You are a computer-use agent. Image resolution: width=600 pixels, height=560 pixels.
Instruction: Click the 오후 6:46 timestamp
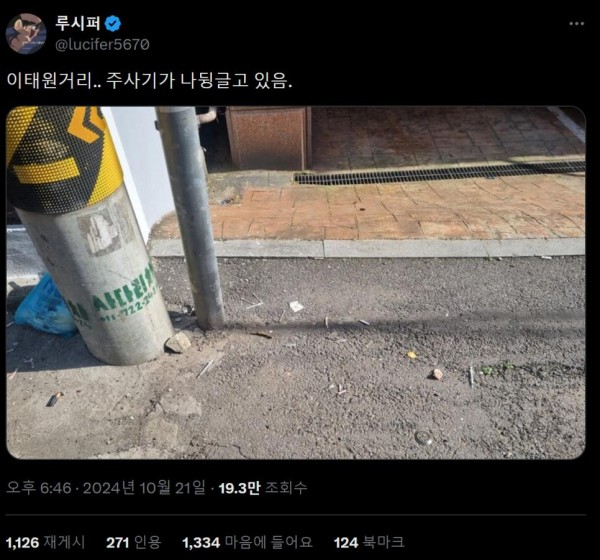[x=39, y=488]
